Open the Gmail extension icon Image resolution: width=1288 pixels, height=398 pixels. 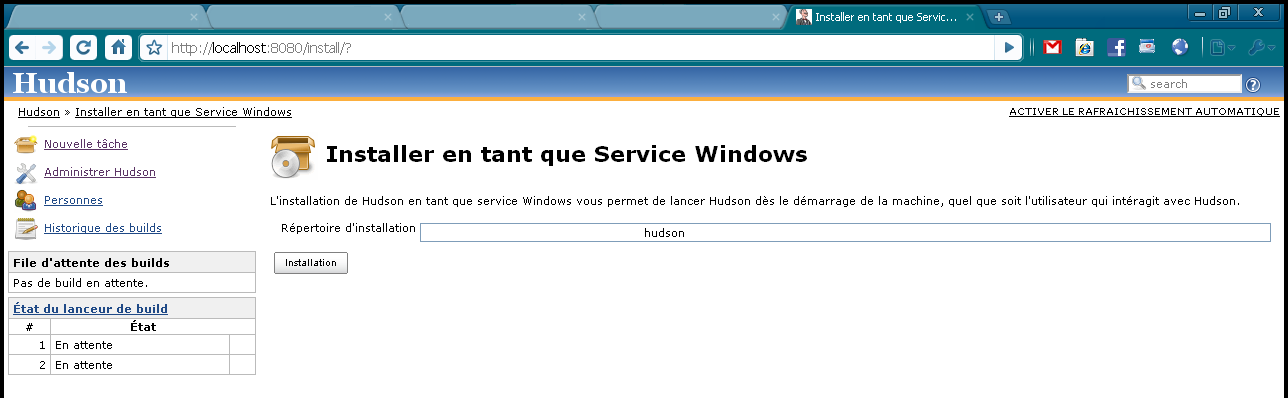(x=1052, y=47)
